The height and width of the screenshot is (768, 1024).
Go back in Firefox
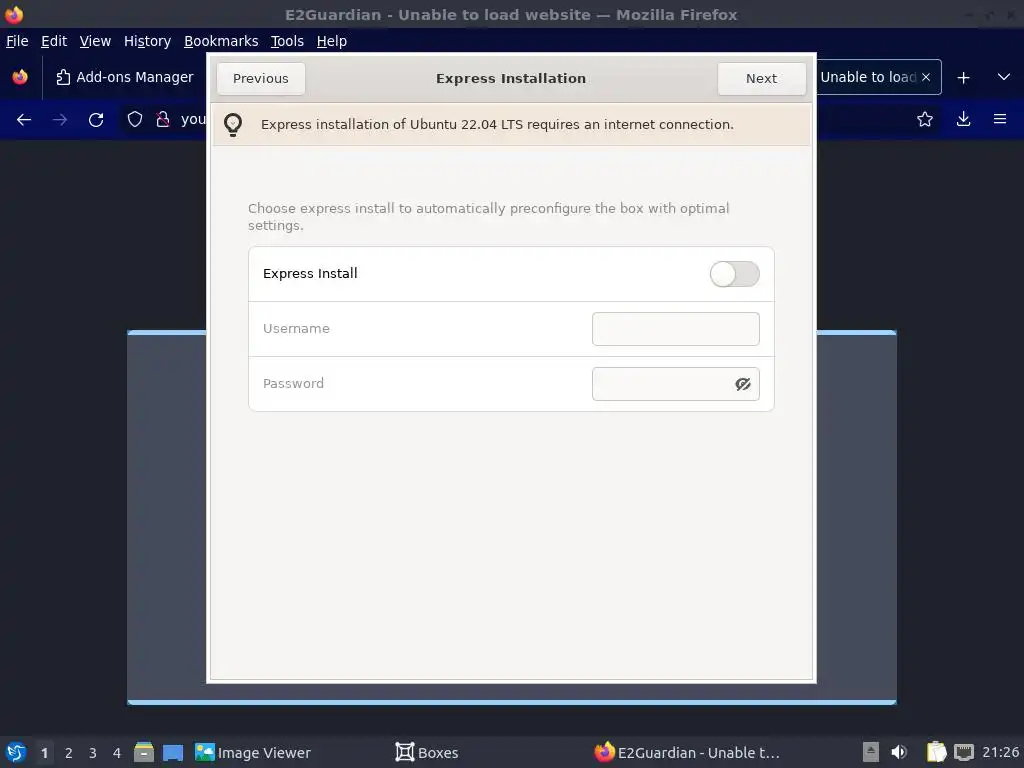(x=24, y=120)
